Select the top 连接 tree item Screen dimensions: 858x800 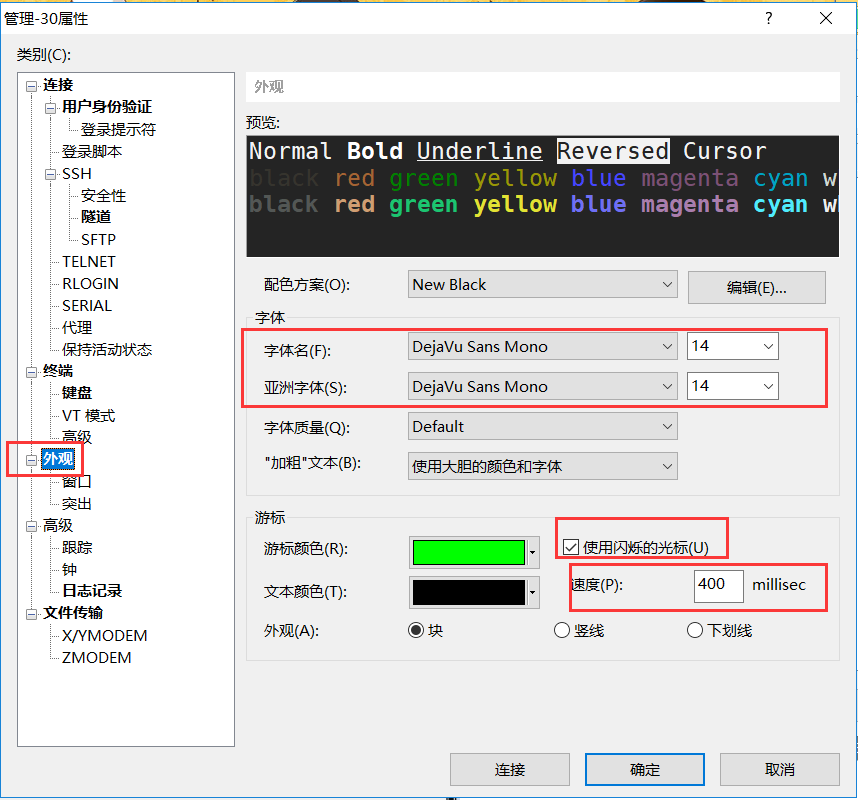tap(58, 85)
